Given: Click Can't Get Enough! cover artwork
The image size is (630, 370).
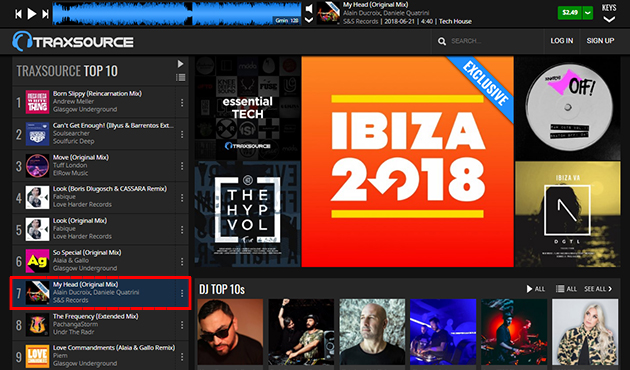Looking at the screenshot, I should click(37, 134).
